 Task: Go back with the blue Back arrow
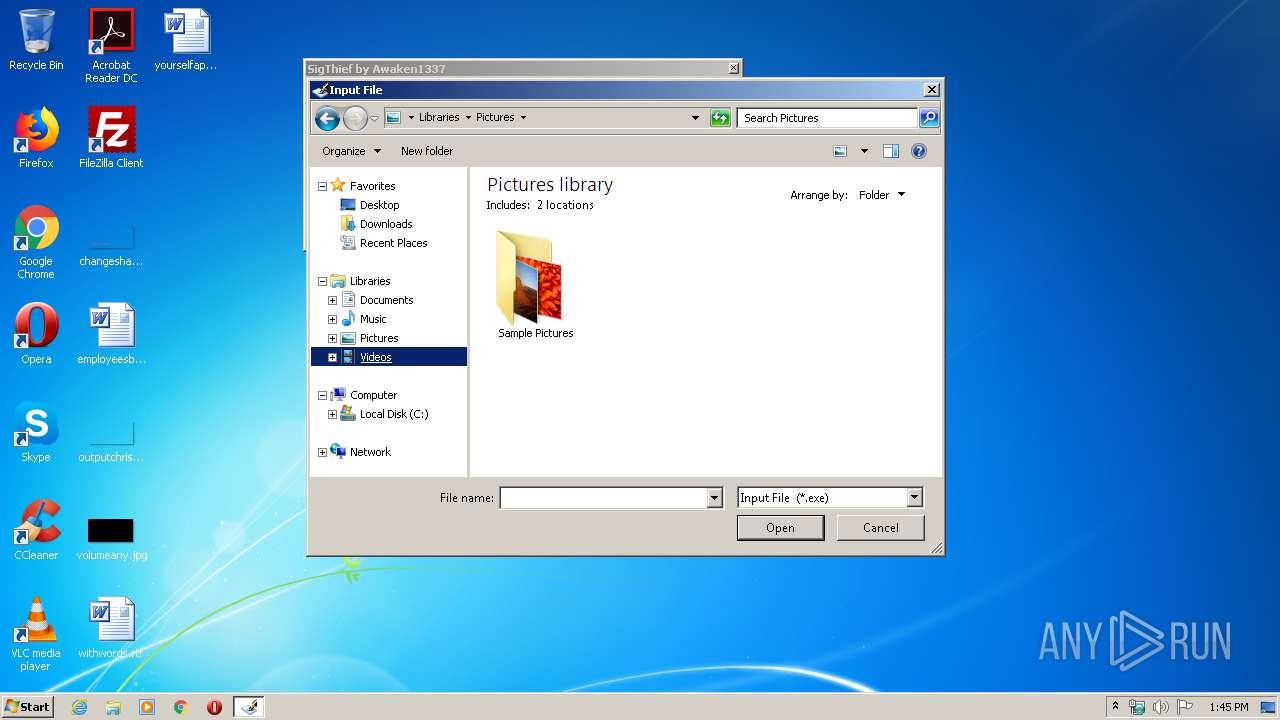point(327,118)
